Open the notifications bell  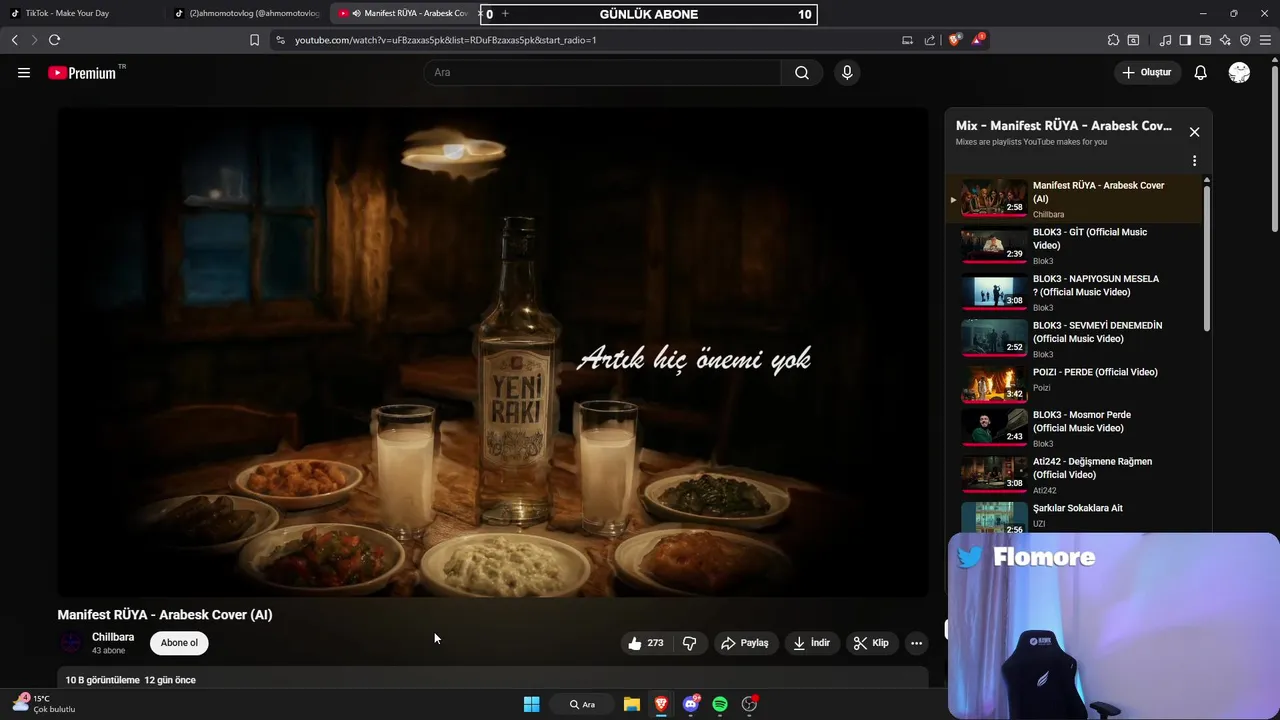click(1201, 73)
